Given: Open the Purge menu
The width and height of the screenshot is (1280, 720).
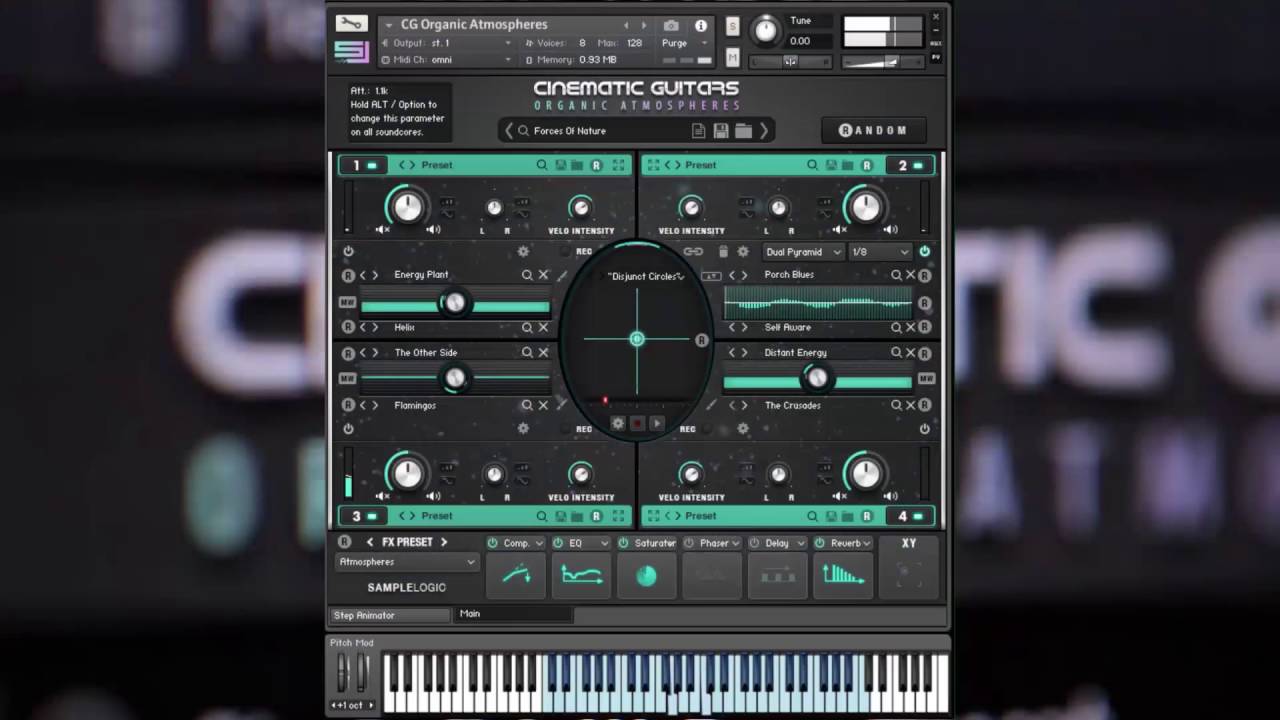Looking at the screenshot, I should (x=685, y=44).
